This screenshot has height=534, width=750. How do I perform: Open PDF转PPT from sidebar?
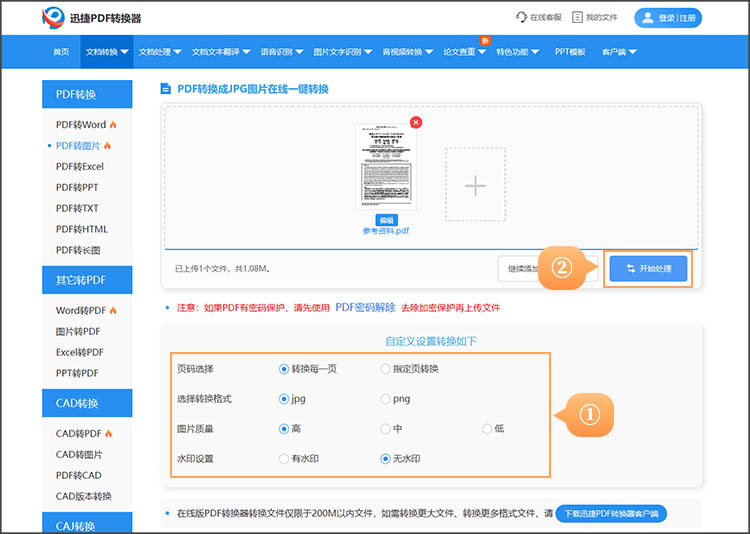coord(77,188)
